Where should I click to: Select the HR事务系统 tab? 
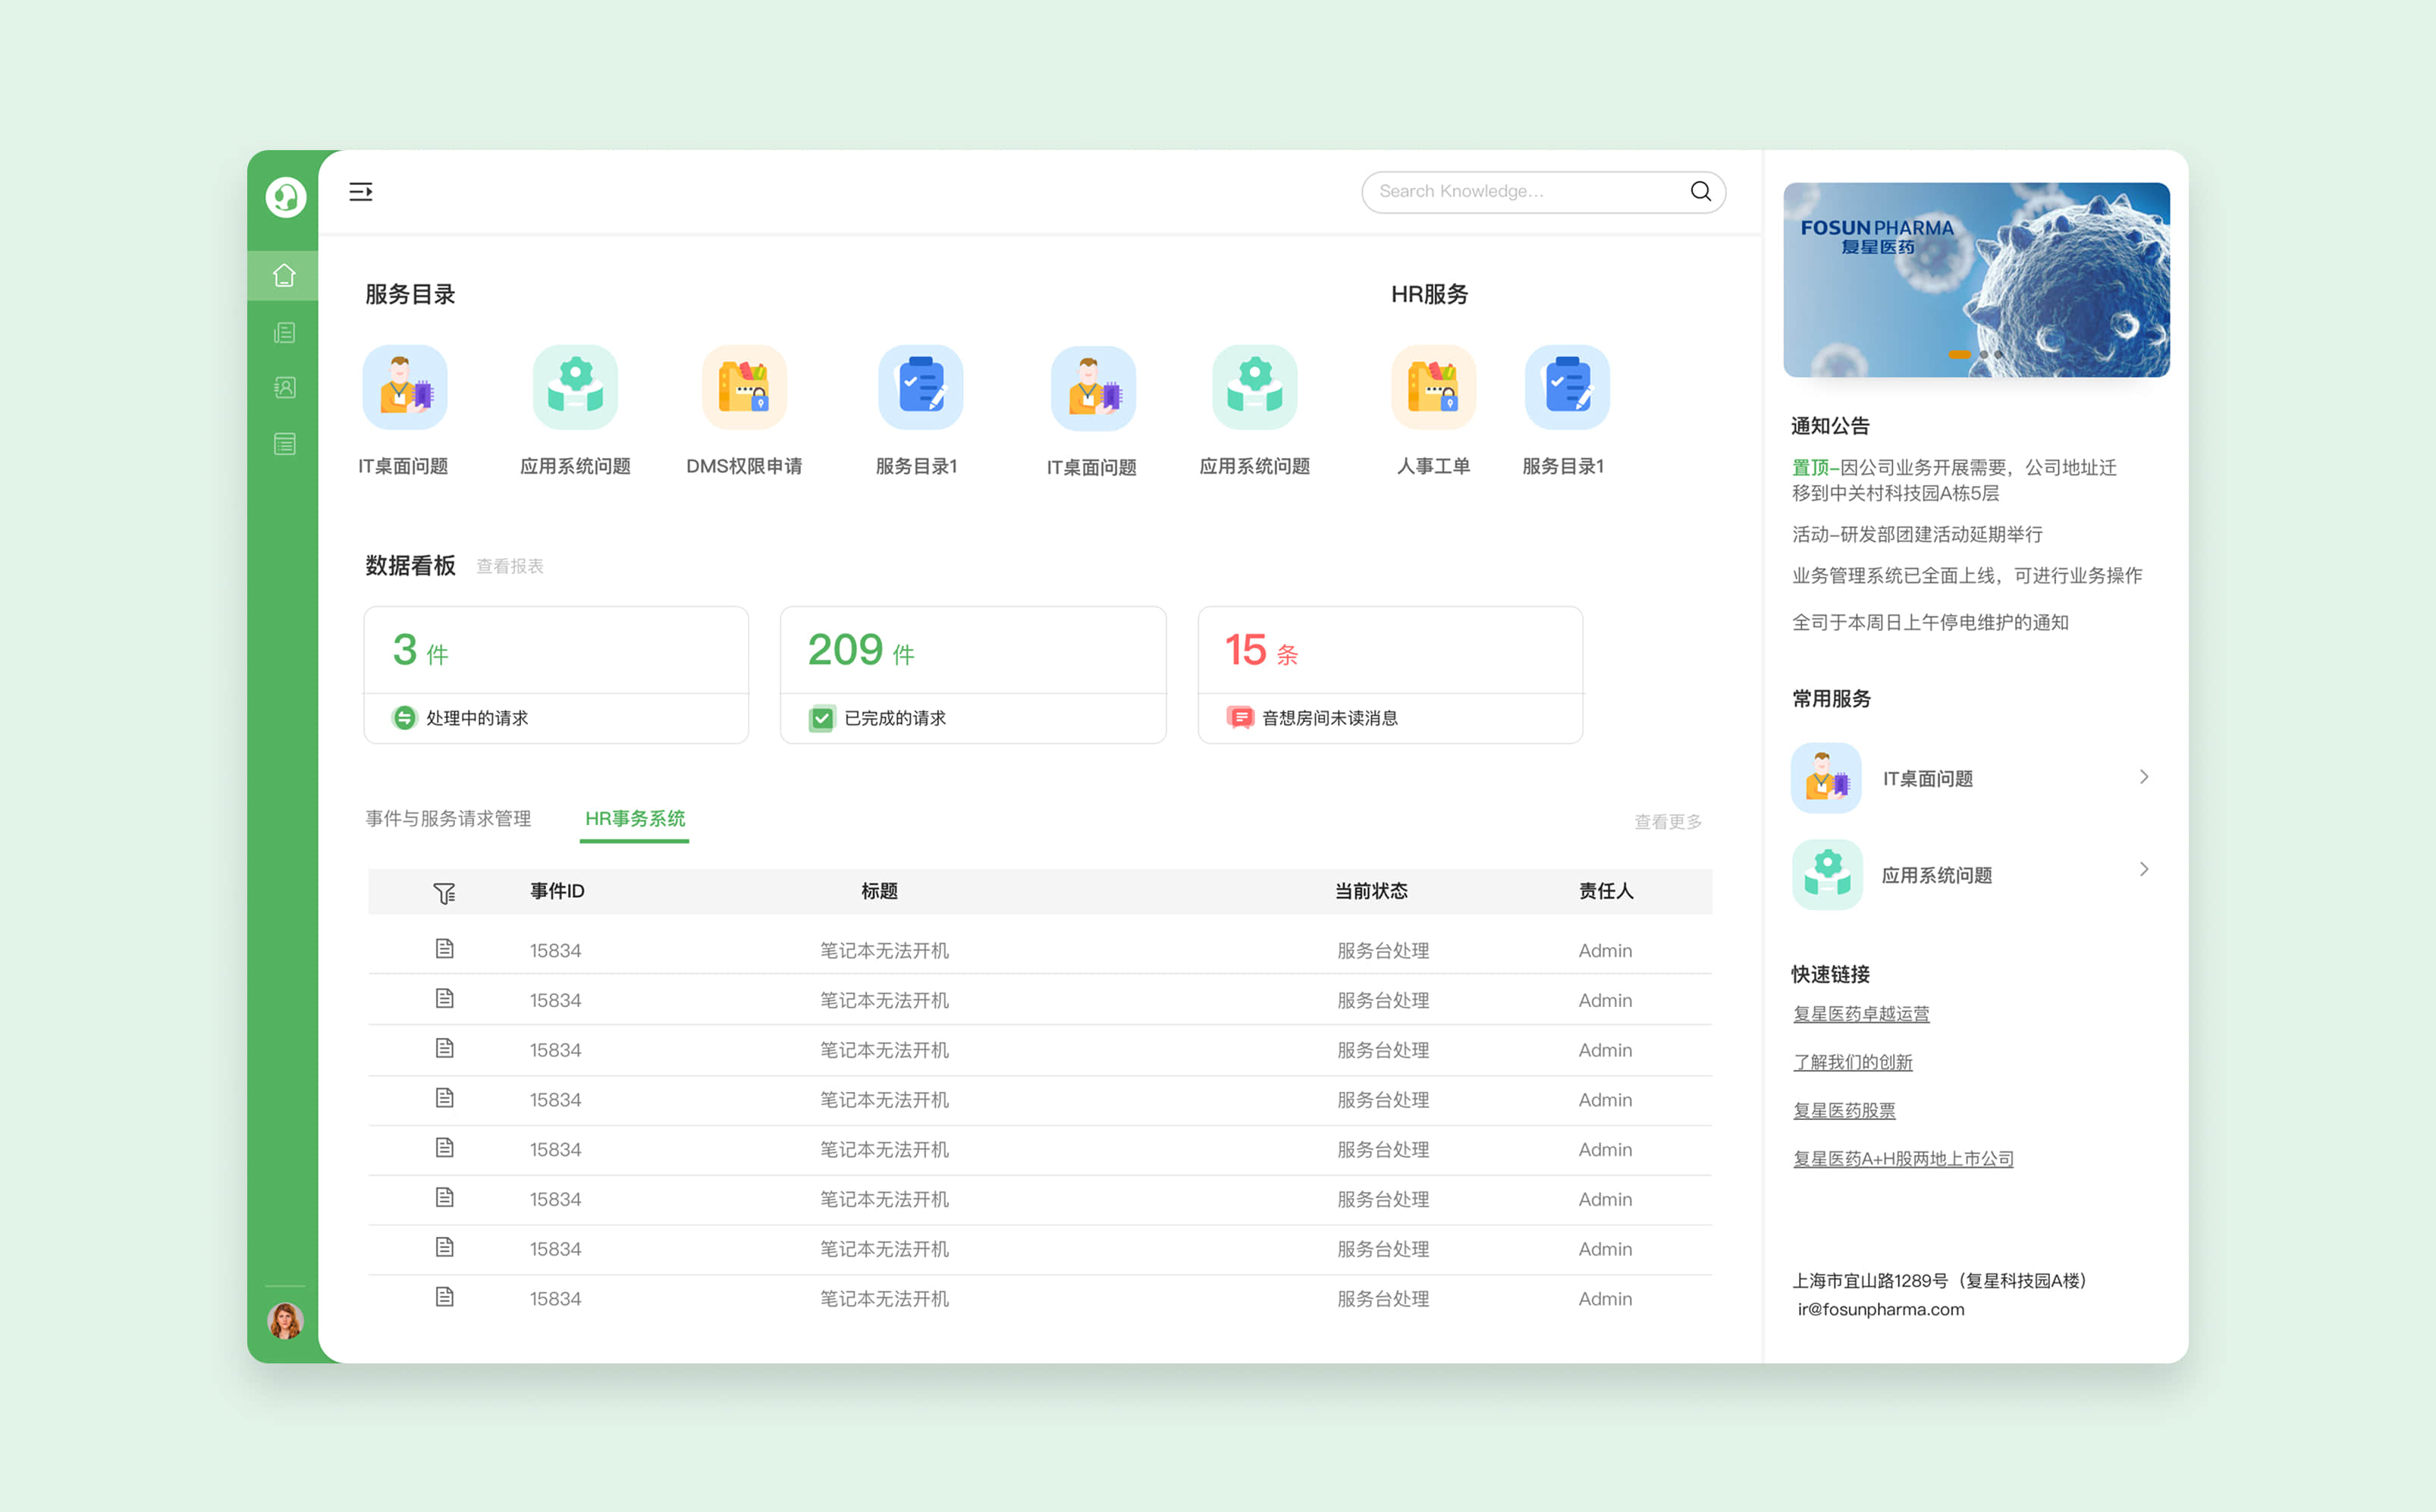(x=635, y=819)
